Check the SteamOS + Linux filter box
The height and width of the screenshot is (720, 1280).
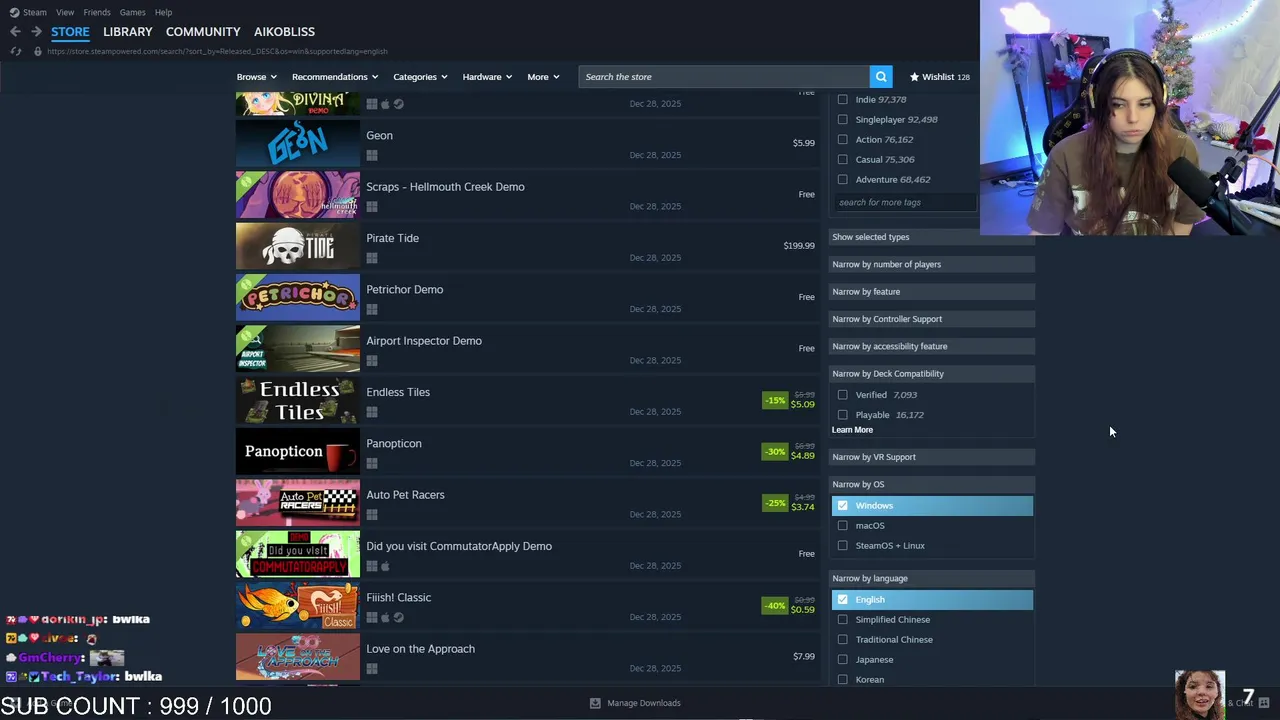pos(842,546)
